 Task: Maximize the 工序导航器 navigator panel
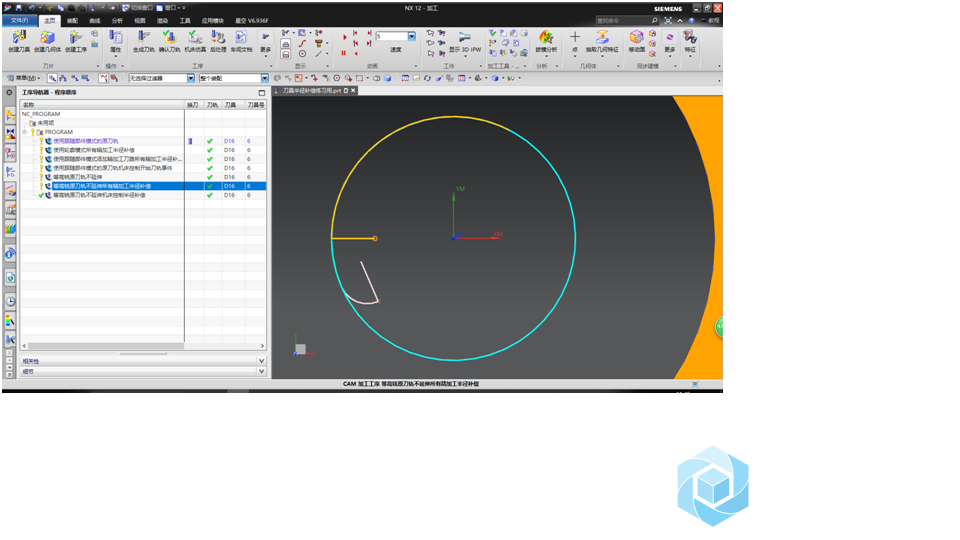(261, 93)
